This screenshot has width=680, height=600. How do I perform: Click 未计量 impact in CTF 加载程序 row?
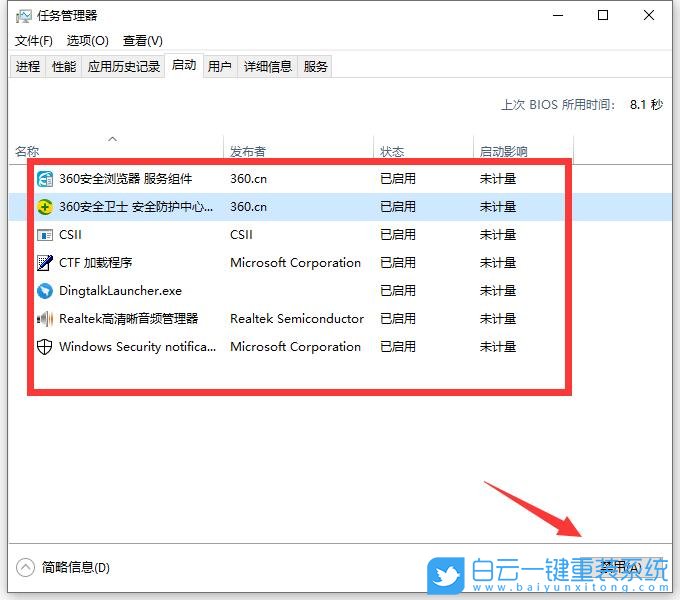(498, 263)
